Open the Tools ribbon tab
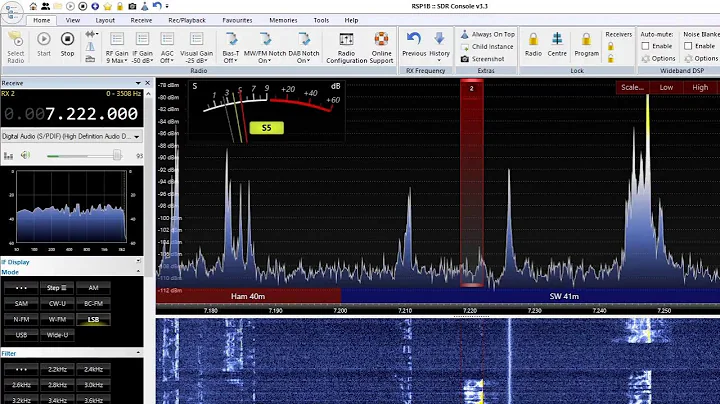The height and width of the screenshot is (404, 720). click(321, 20)
